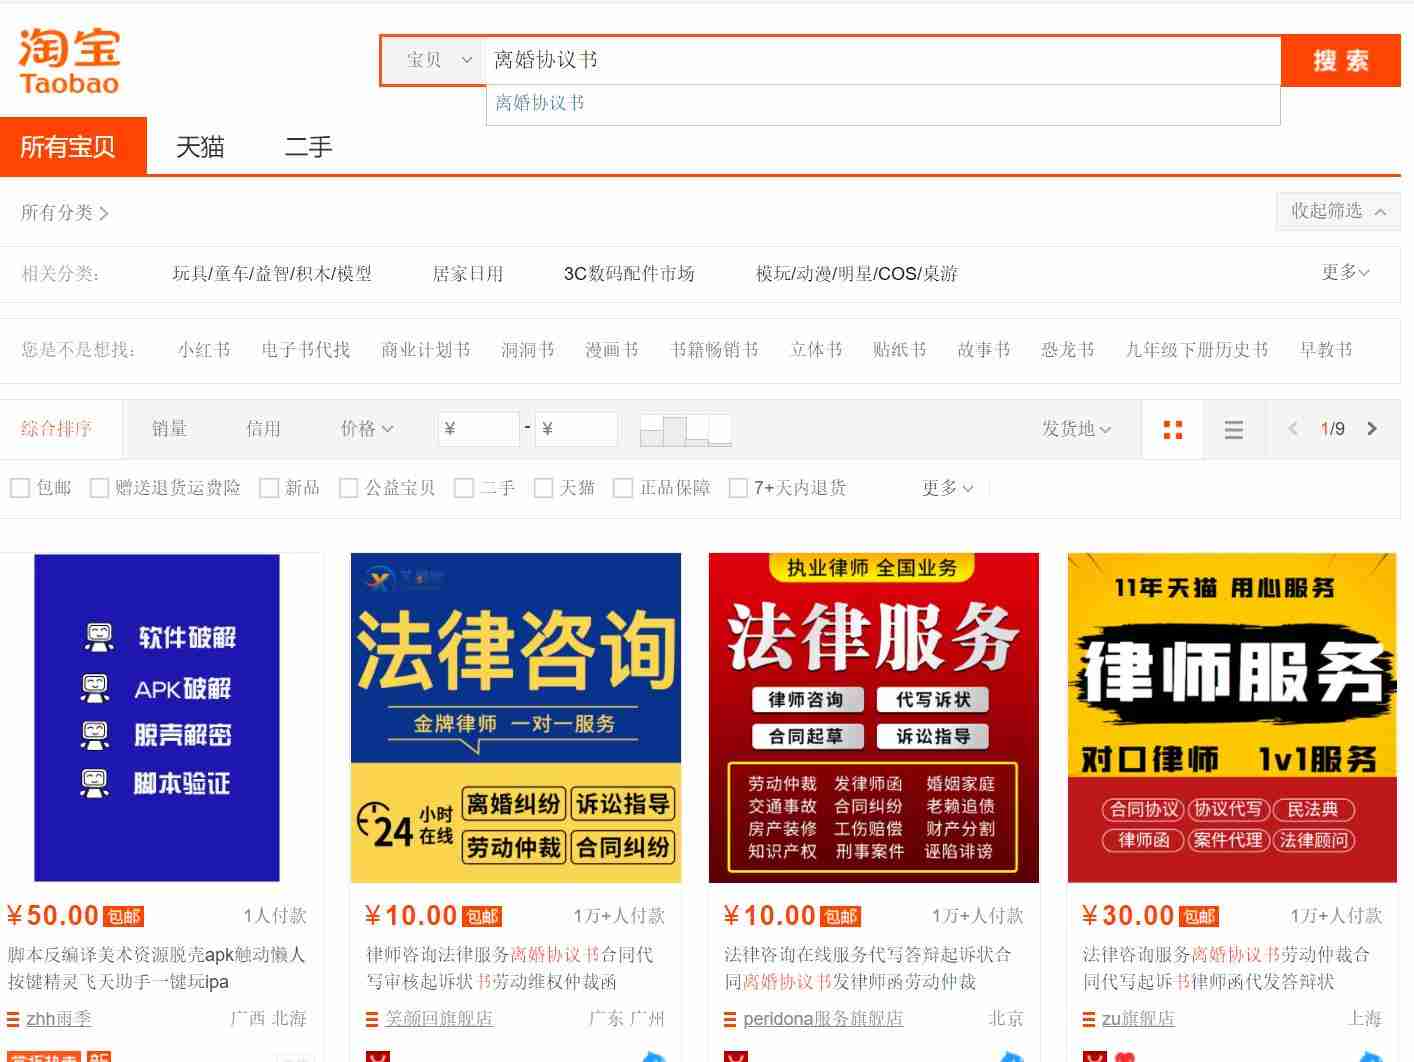Sort results by 信用

pyautogui.click(x=263, y=429)
